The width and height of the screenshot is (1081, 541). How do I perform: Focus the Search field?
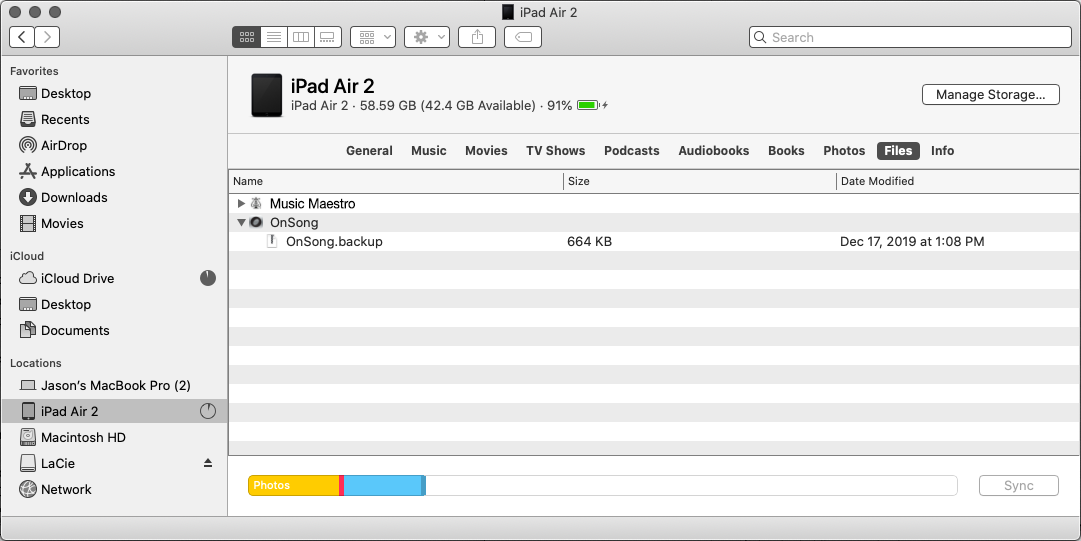pos(910,37)
